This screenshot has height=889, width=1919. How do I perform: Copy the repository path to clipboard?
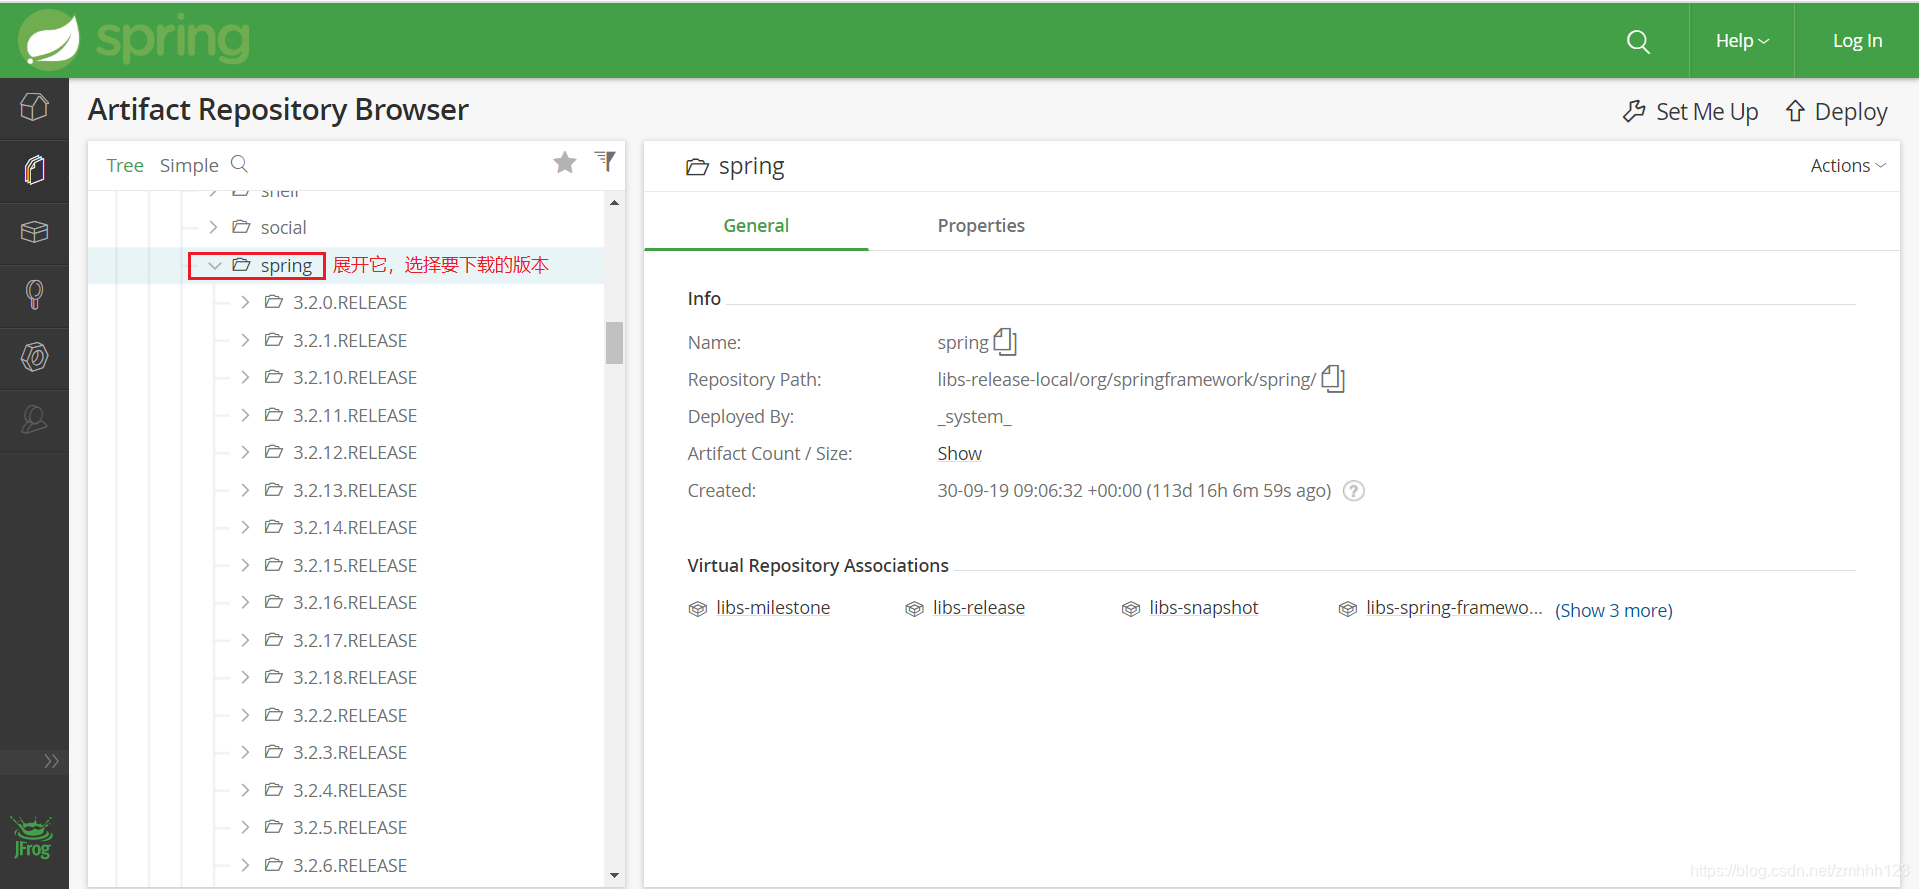click(1333, 378)
